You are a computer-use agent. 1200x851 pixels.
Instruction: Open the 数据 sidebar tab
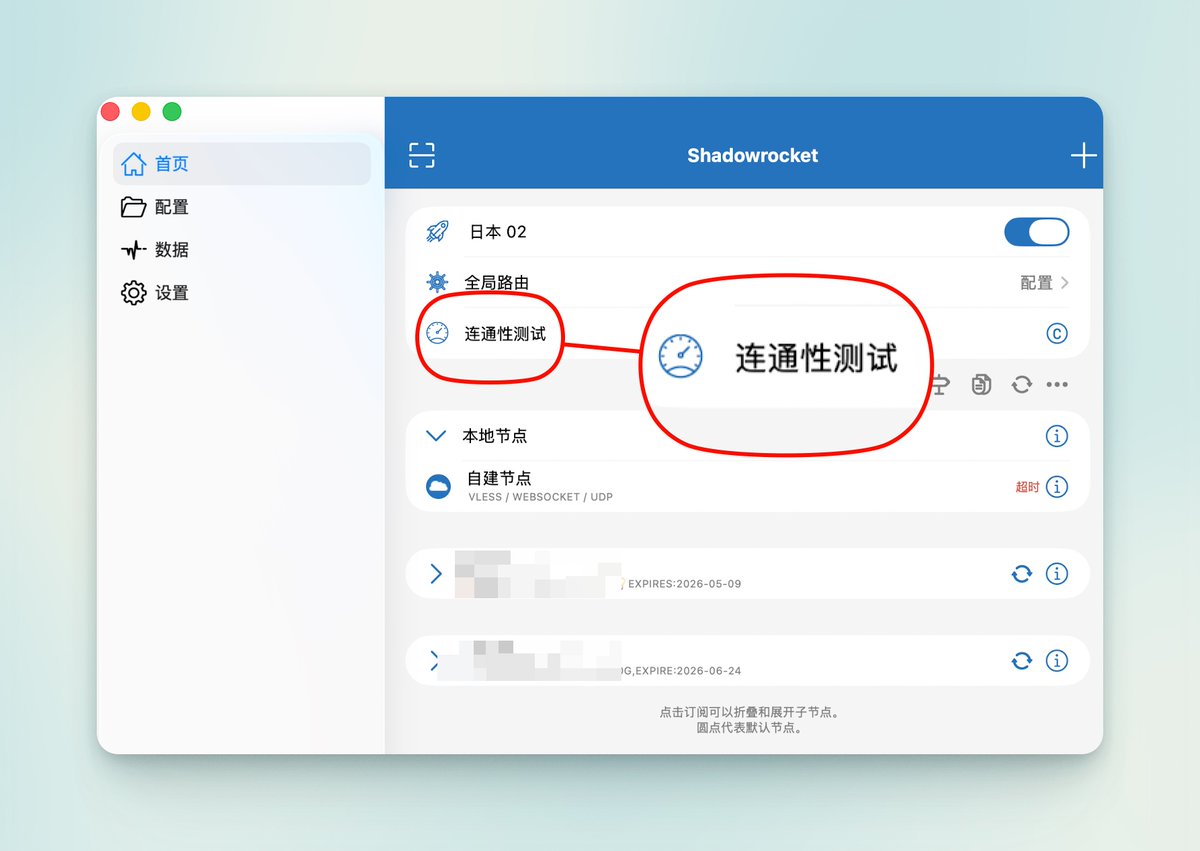pos(242,250)
